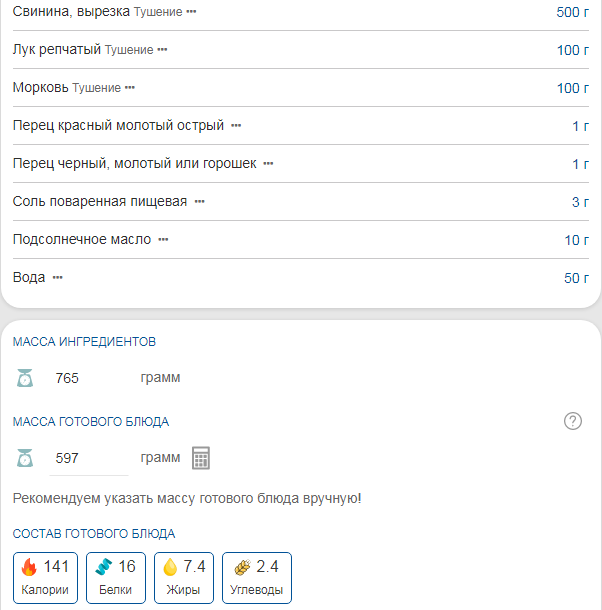Image resolution: width=602 pixels, height=610 pixels.
Task: Click the Жиры 7.4 badge
Action: 184,578
